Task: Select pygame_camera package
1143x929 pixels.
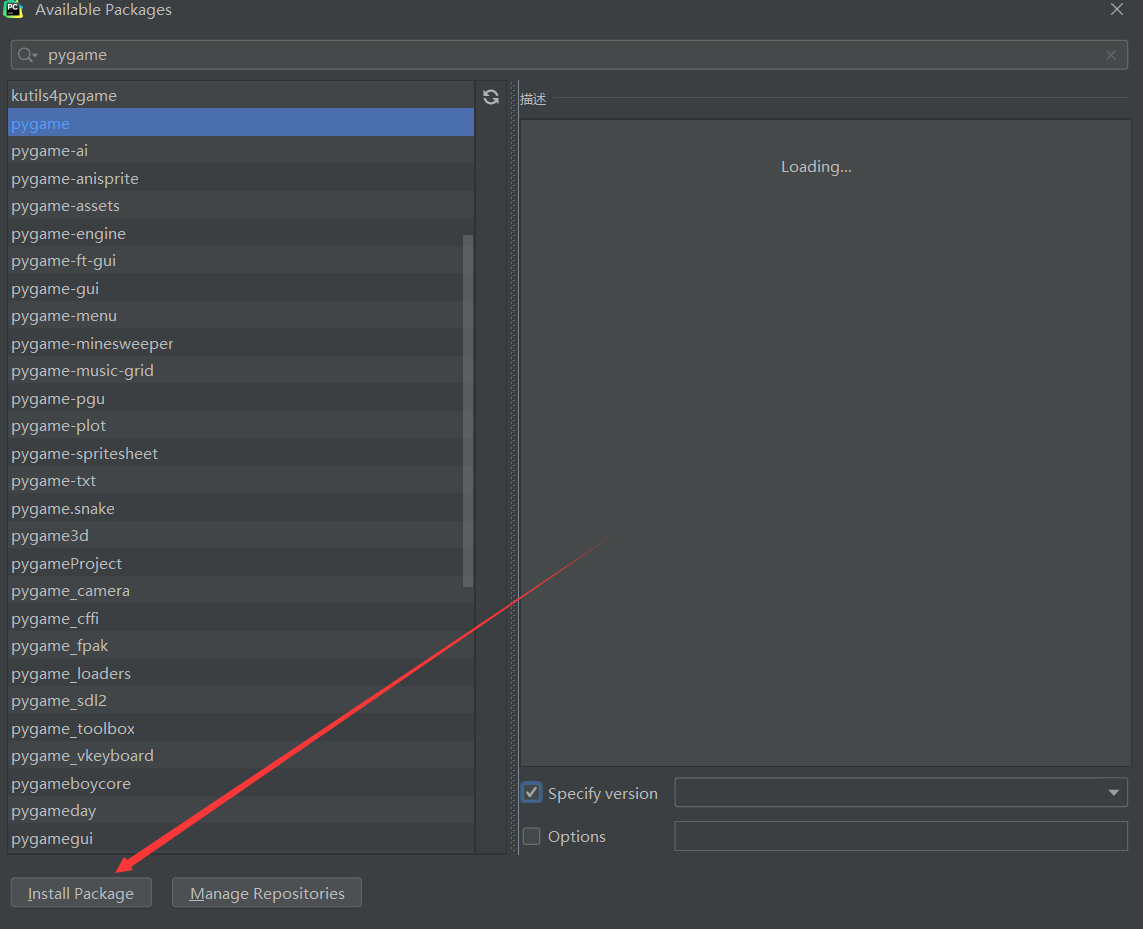Action: [241, 591]
